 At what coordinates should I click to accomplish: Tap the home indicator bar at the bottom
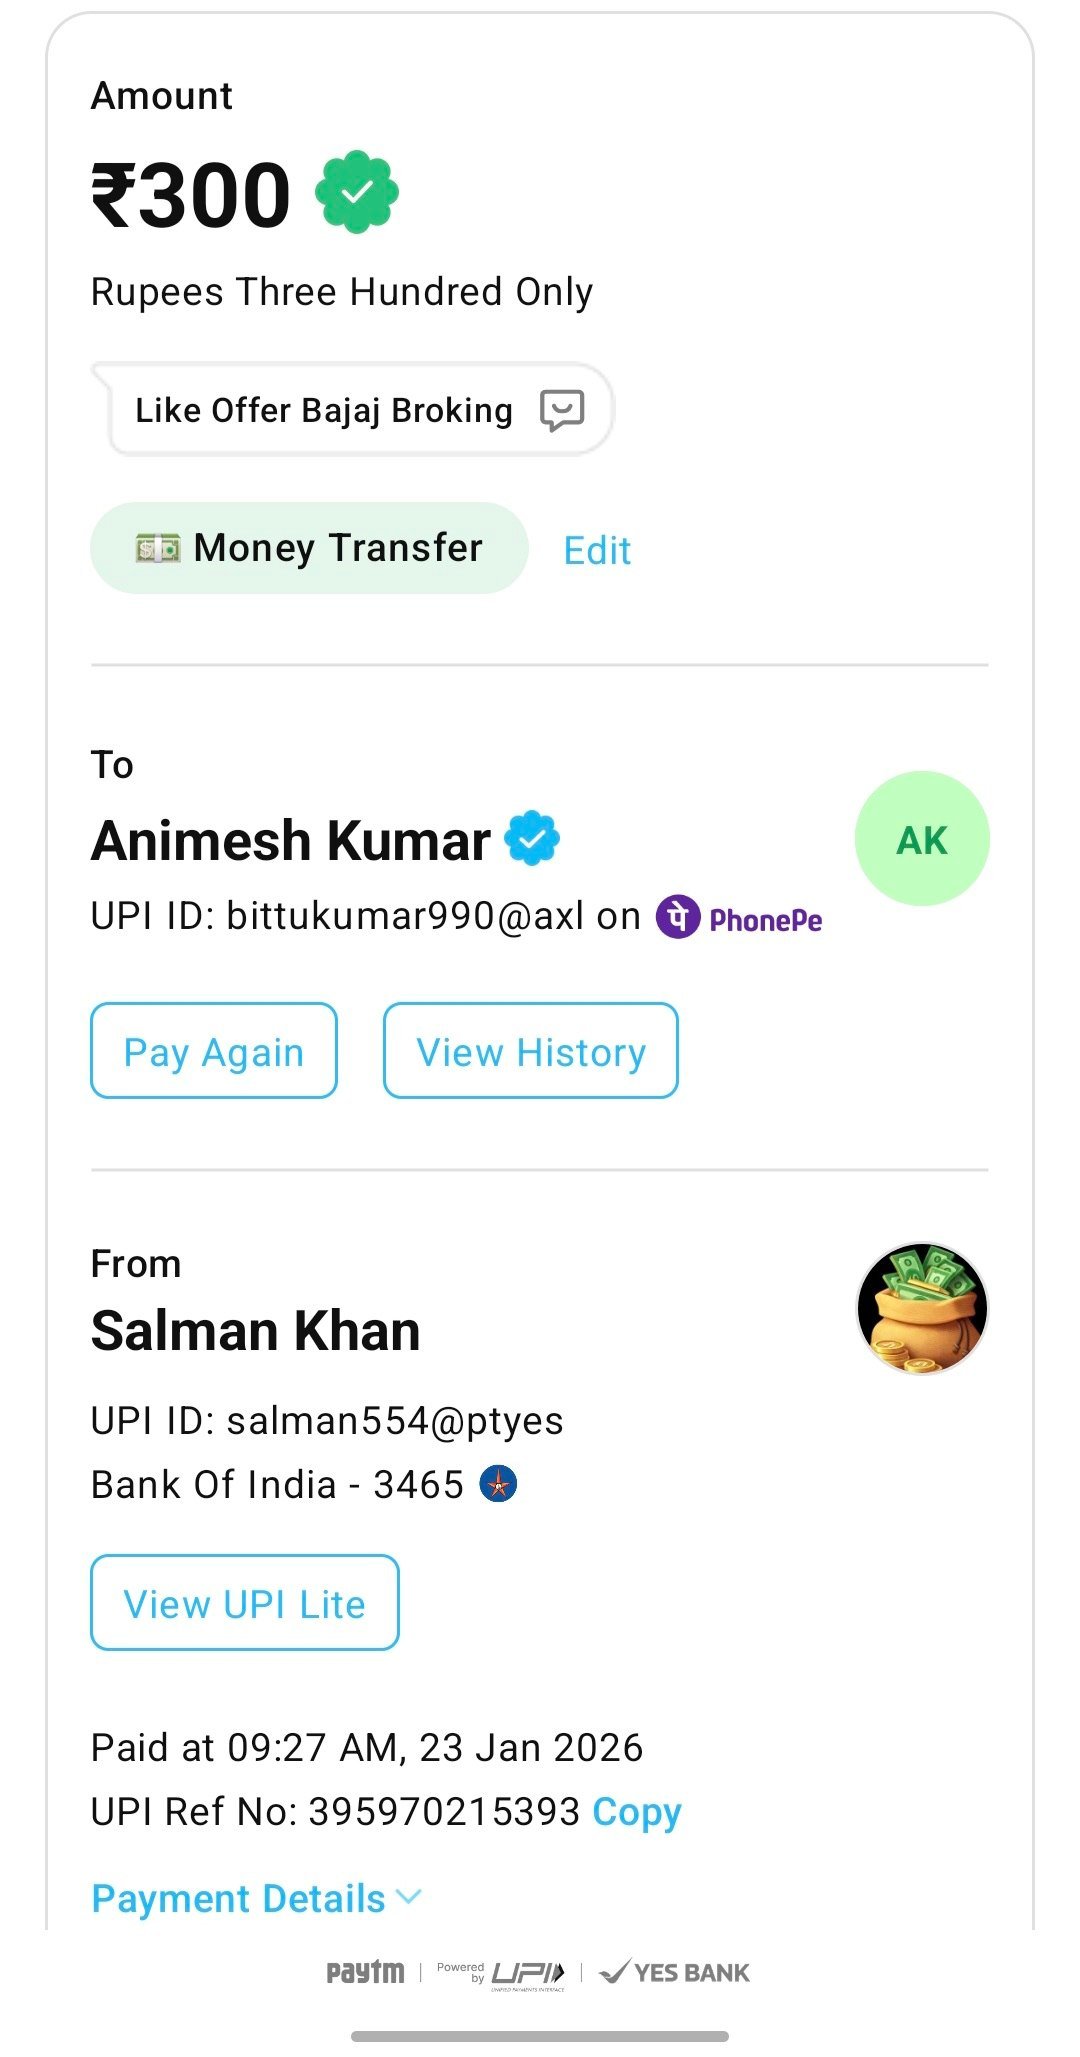click(x=540, y=2036)
